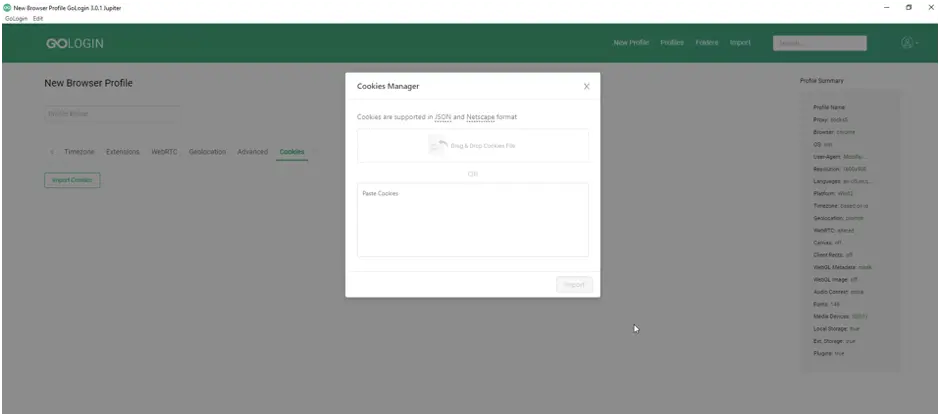The image size is (940, 416).
Task: Click the Profile Summary heading
Action: [821, 81]
